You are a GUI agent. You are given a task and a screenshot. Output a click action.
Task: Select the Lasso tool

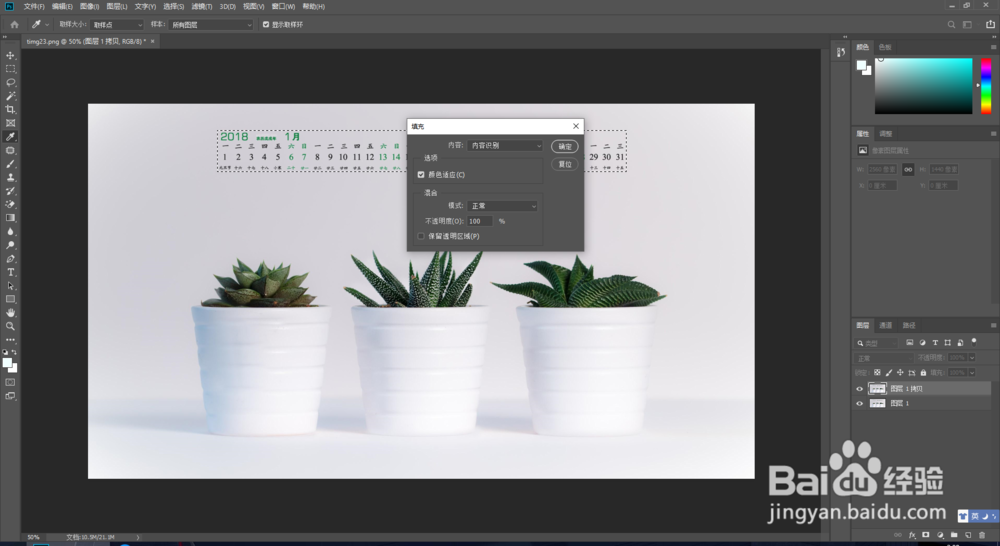10,82
